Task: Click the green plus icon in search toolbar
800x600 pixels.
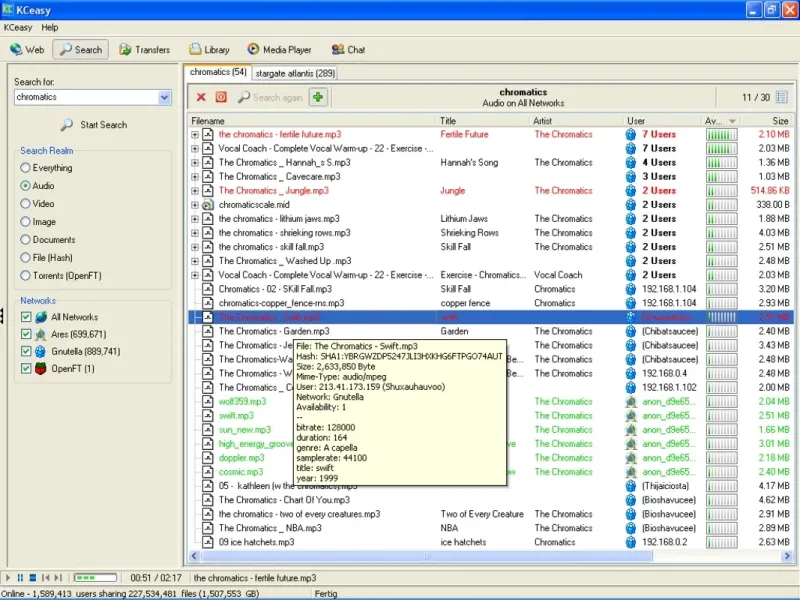Action: pos(318,97)
